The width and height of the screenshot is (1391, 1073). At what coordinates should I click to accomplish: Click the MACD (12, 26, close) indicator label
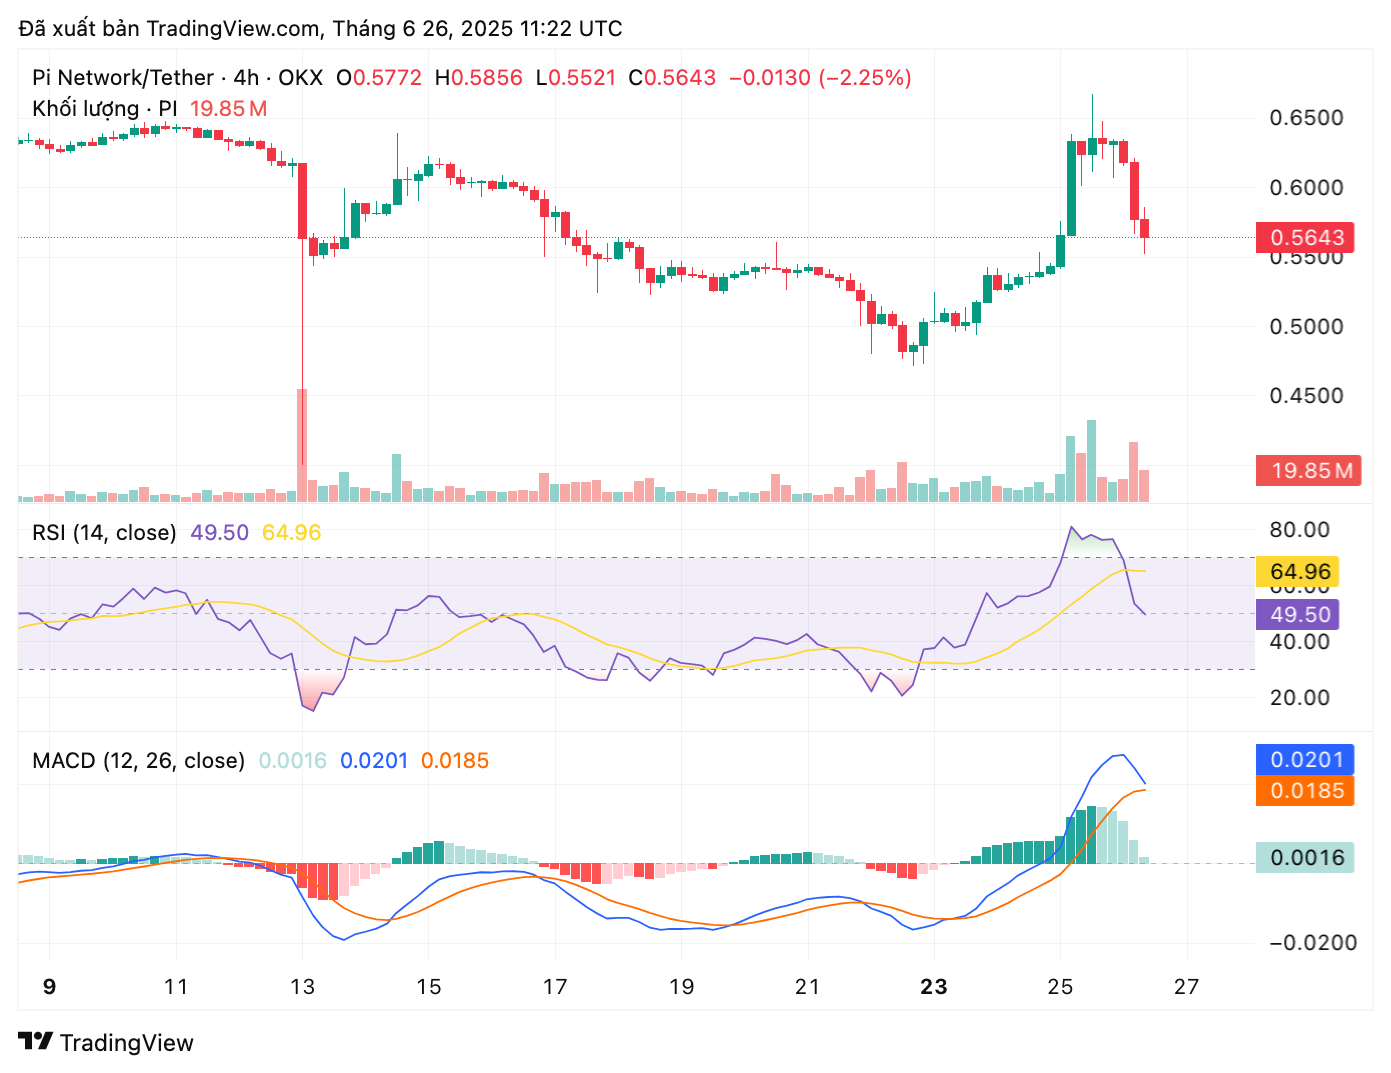click(x=138, y=761)
